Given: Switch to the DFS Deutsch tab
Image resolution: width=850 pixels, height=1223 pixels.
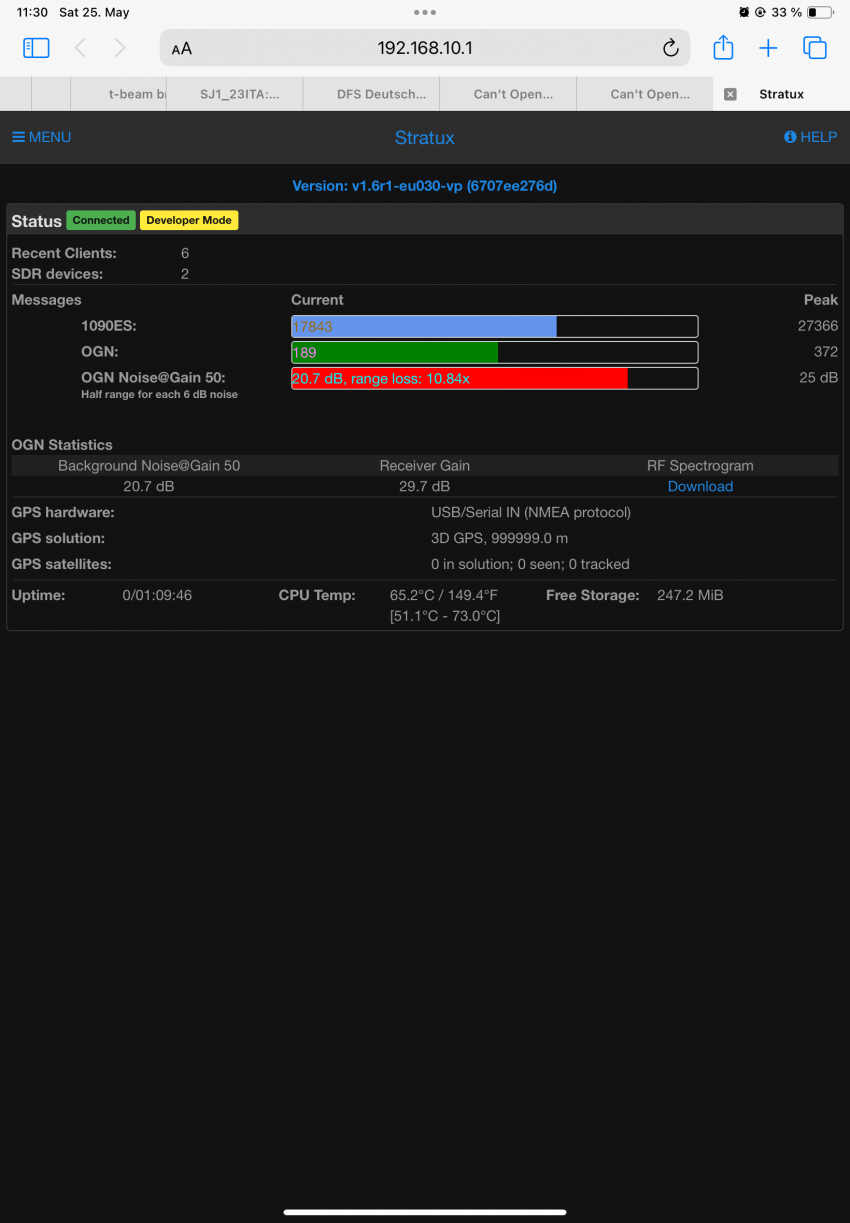Looking at the screenshot, I should tap(372, 94).
